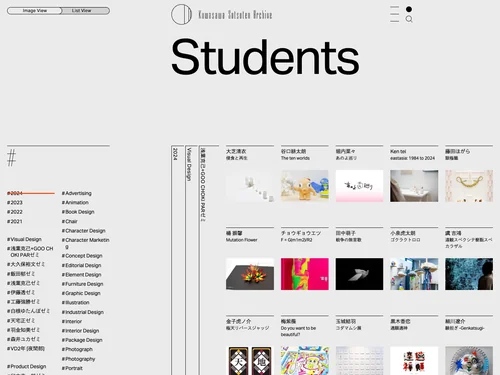Filter by #Illustration tag
500x375 pixels.
[x=75, y=303]
